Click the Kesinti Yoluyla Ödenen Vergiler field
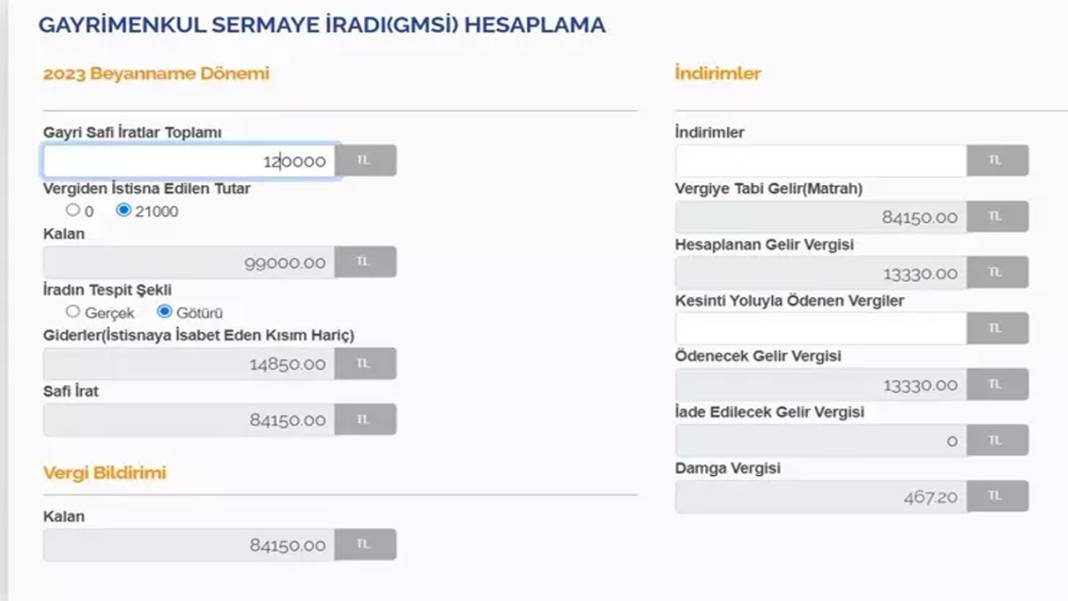 pos(821,328)
